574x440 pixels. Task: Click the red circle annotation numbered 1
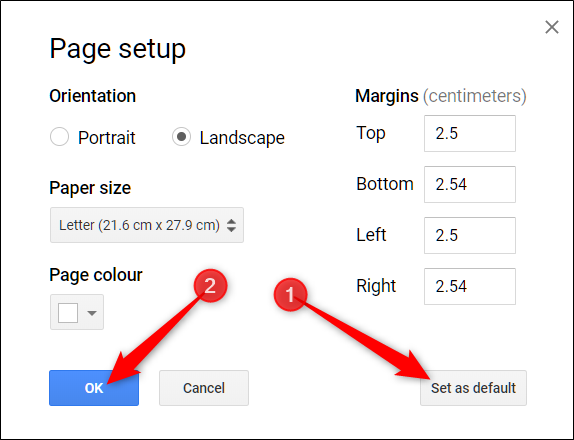[290, 295]
